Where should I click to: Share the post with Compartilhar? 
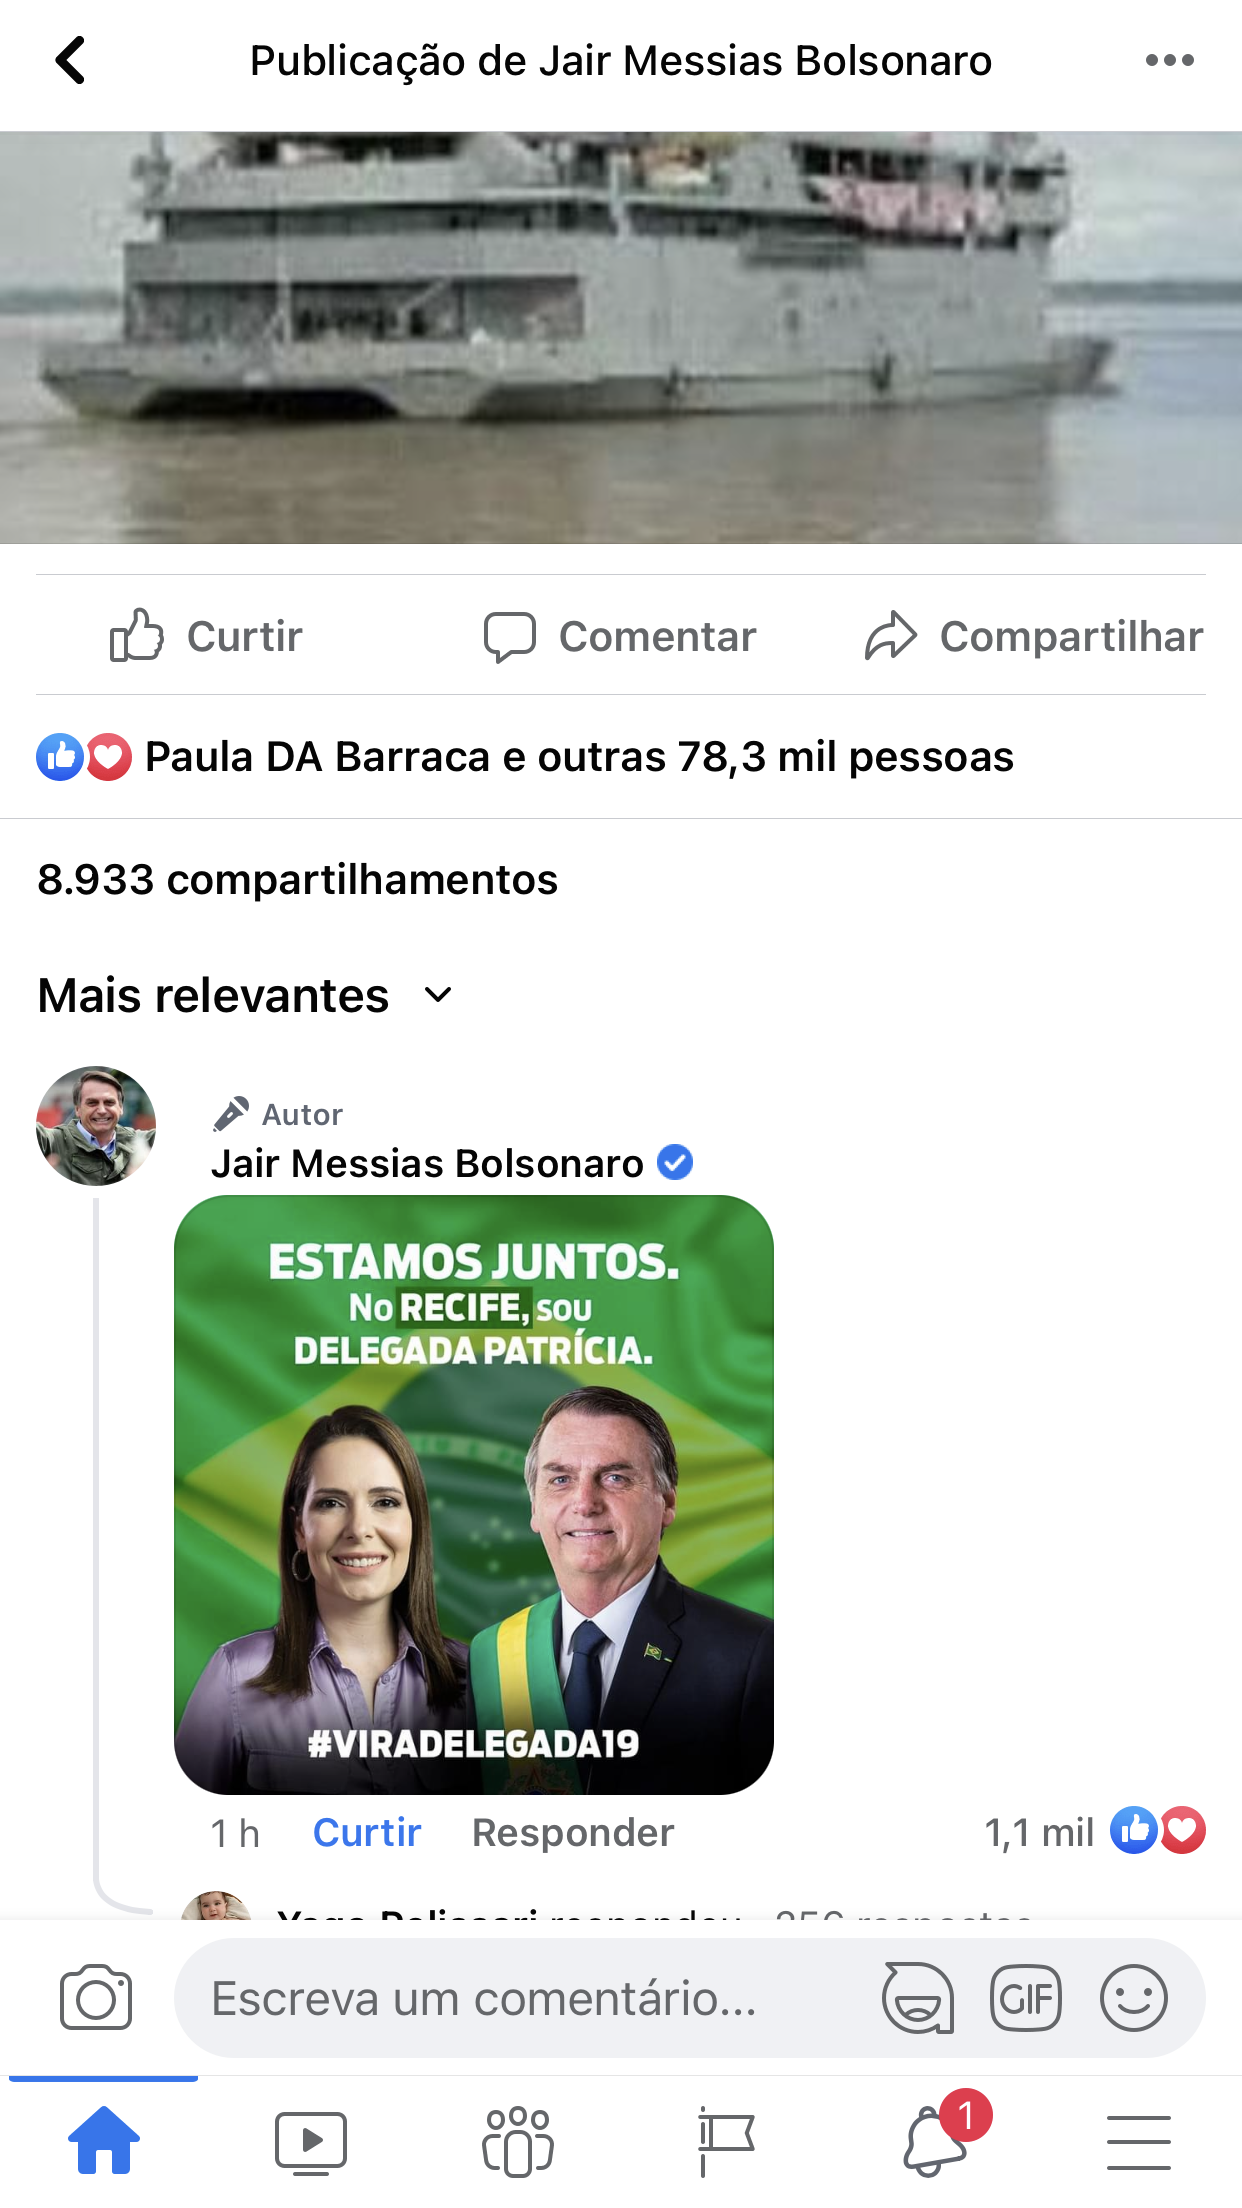point(1034,636)
